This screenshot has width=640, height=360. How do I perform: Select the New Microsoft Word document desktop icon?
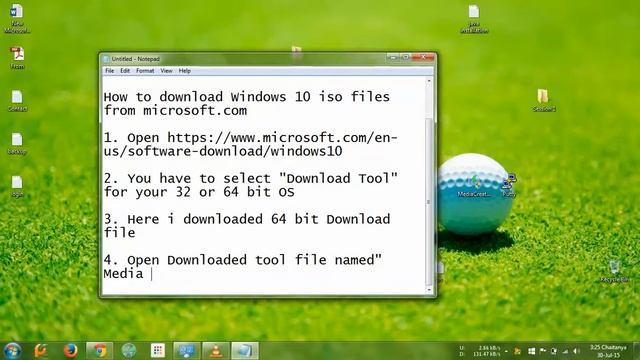[x=17, y=18]
